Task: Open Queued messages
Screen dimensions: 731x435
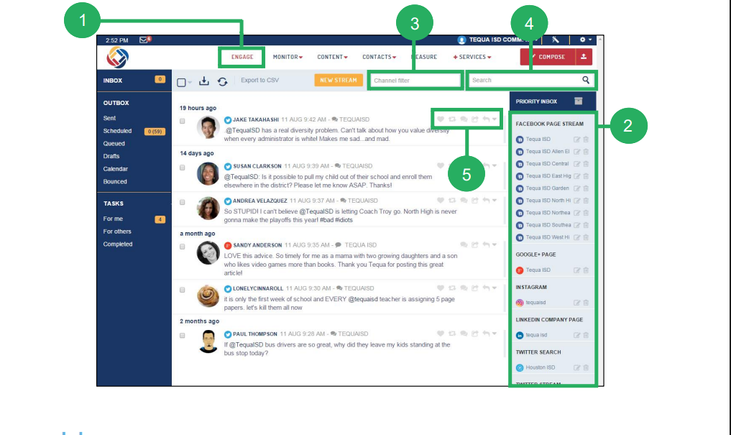Action: click(114, 144)
